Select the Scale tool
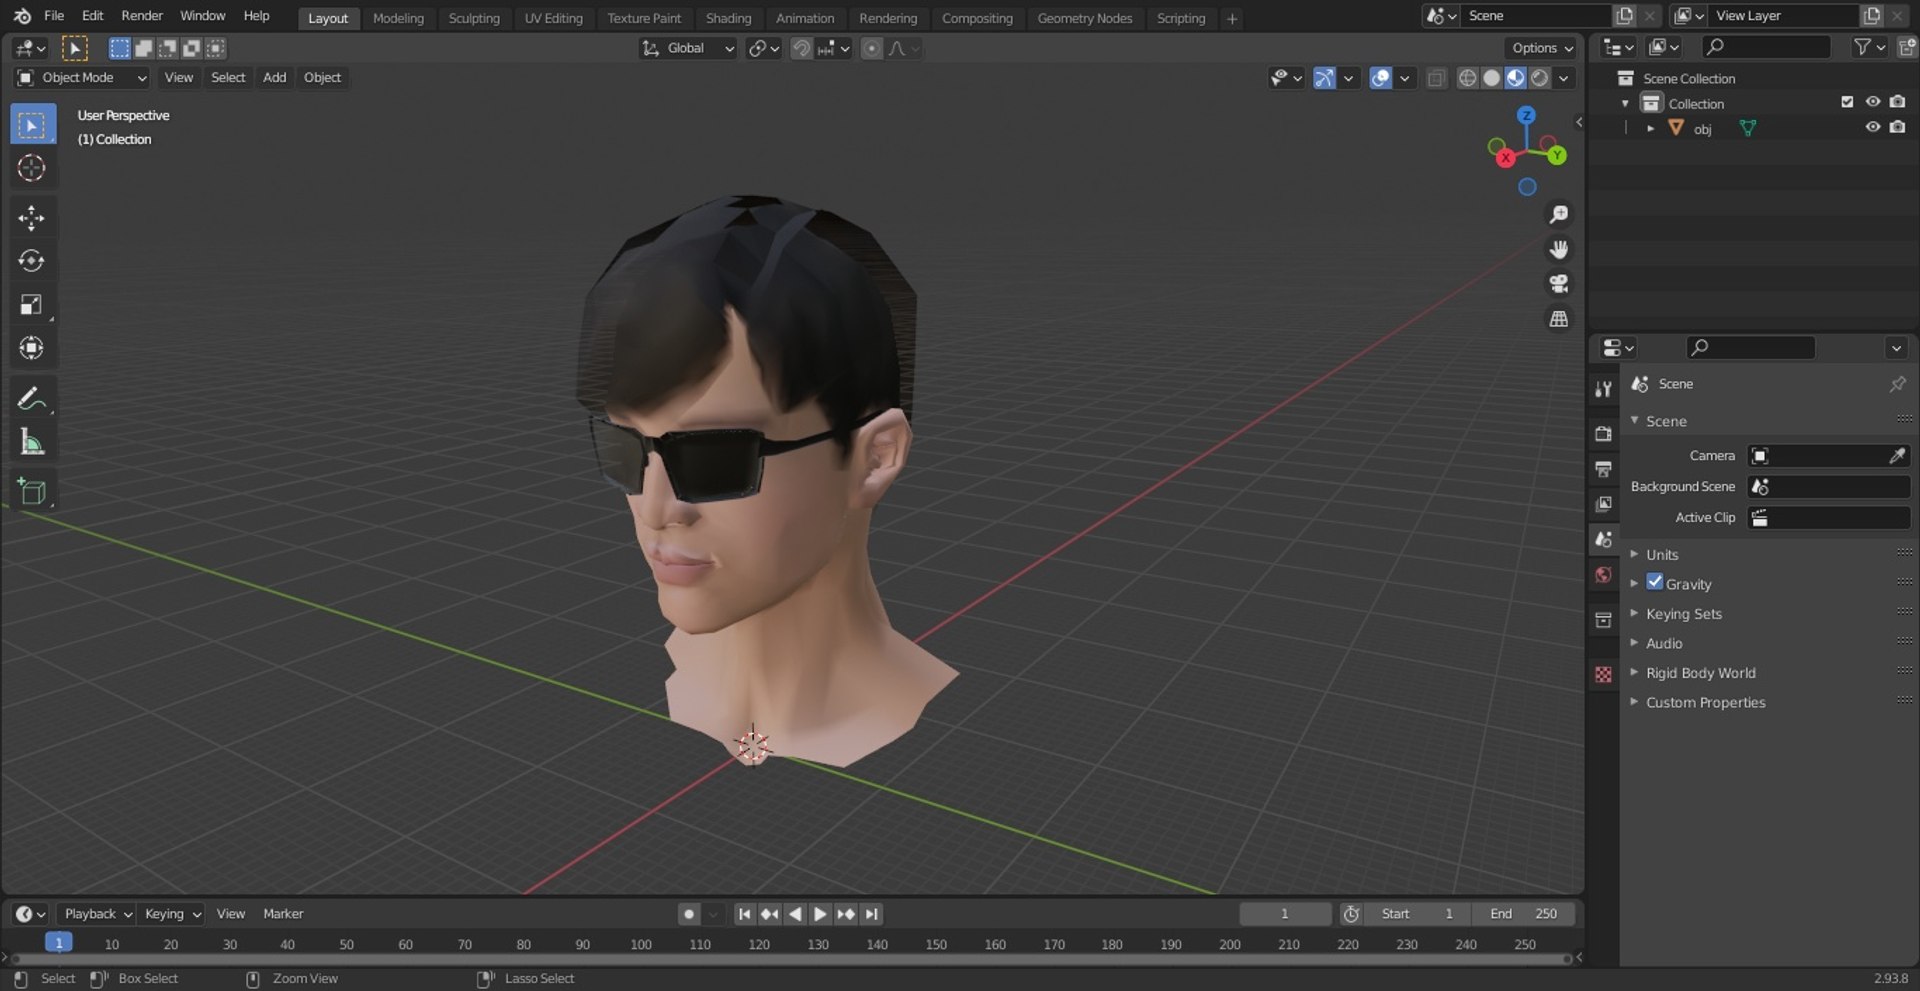This screenshot has height=991, width=1920. click(x=32, y=305)
